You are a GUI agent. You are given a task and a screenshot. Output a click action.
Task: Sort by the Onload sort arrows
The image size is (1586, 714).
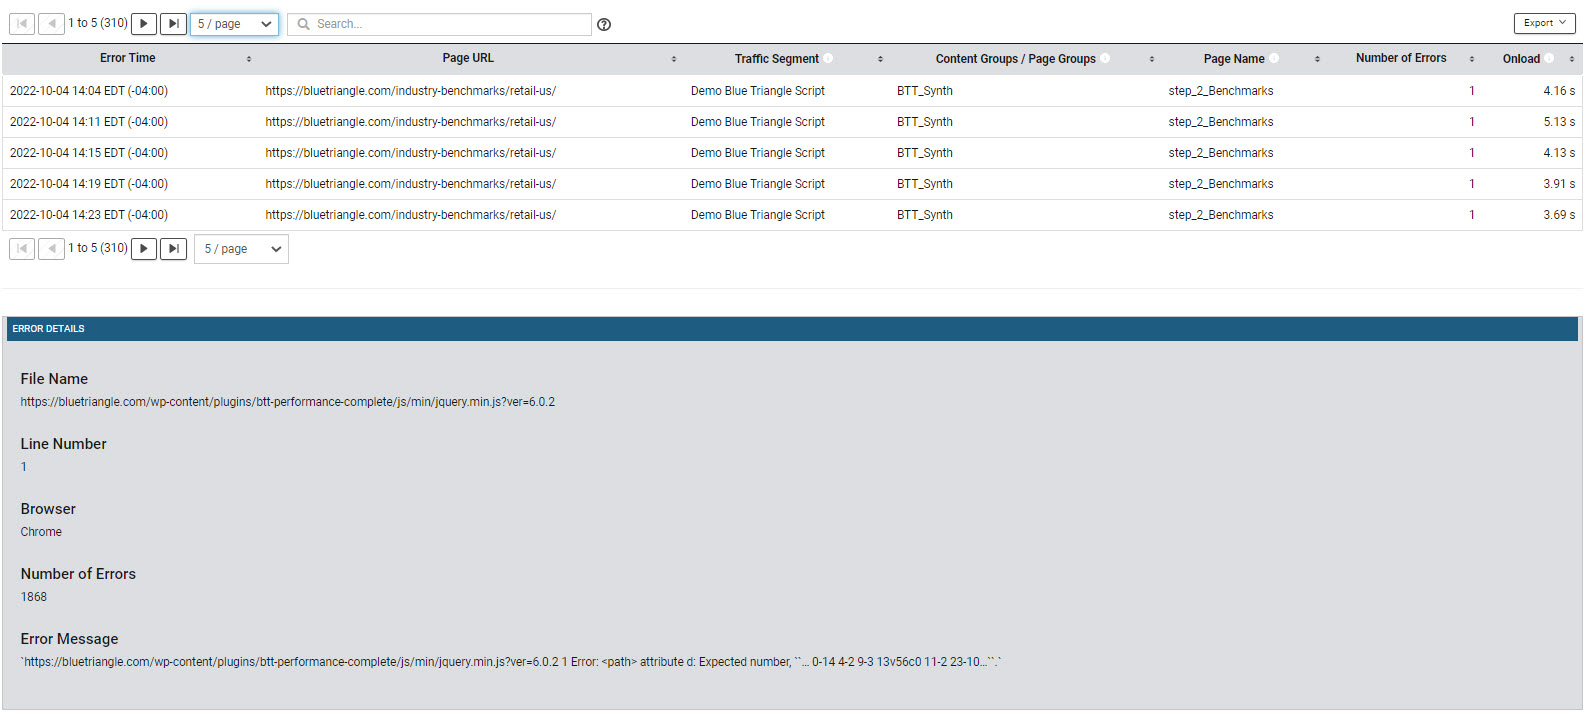1572,59
